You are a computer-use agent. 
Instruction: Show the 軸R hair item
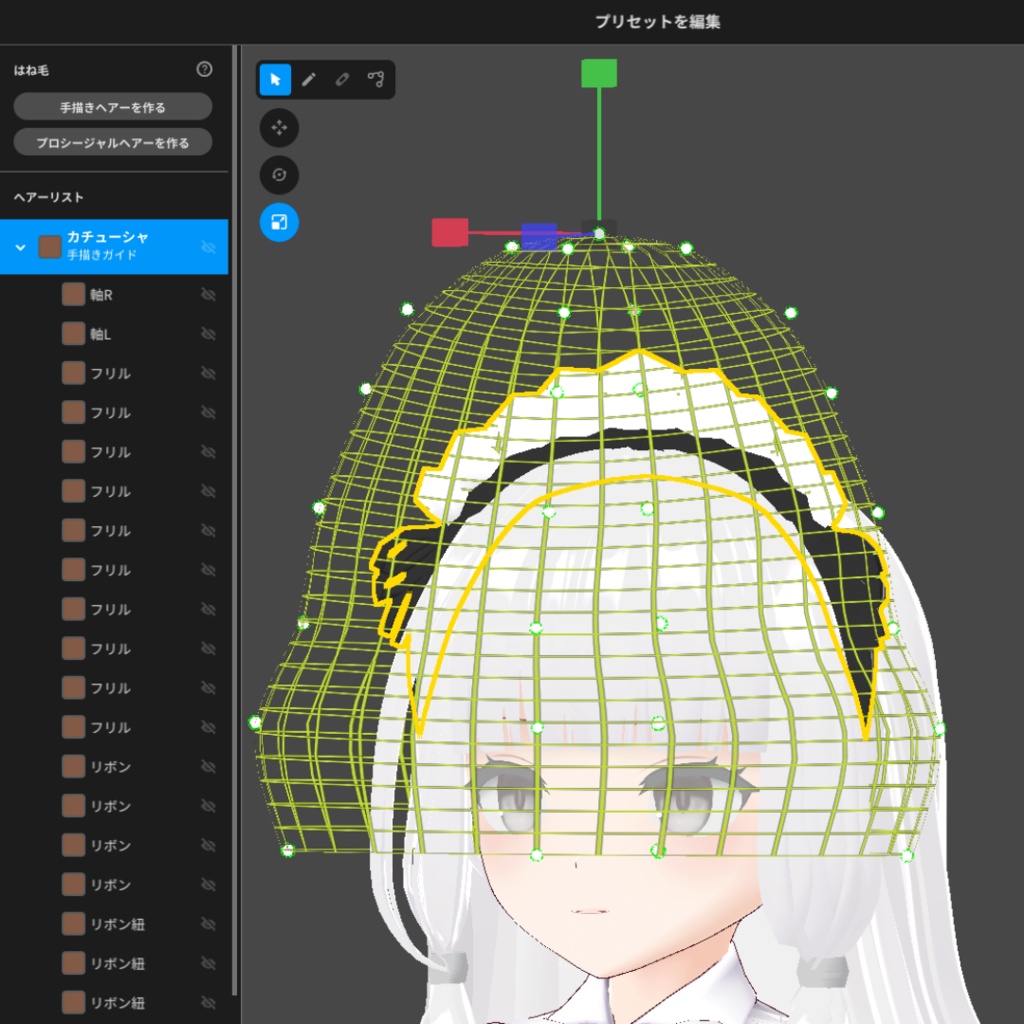(x=208, y=294)
